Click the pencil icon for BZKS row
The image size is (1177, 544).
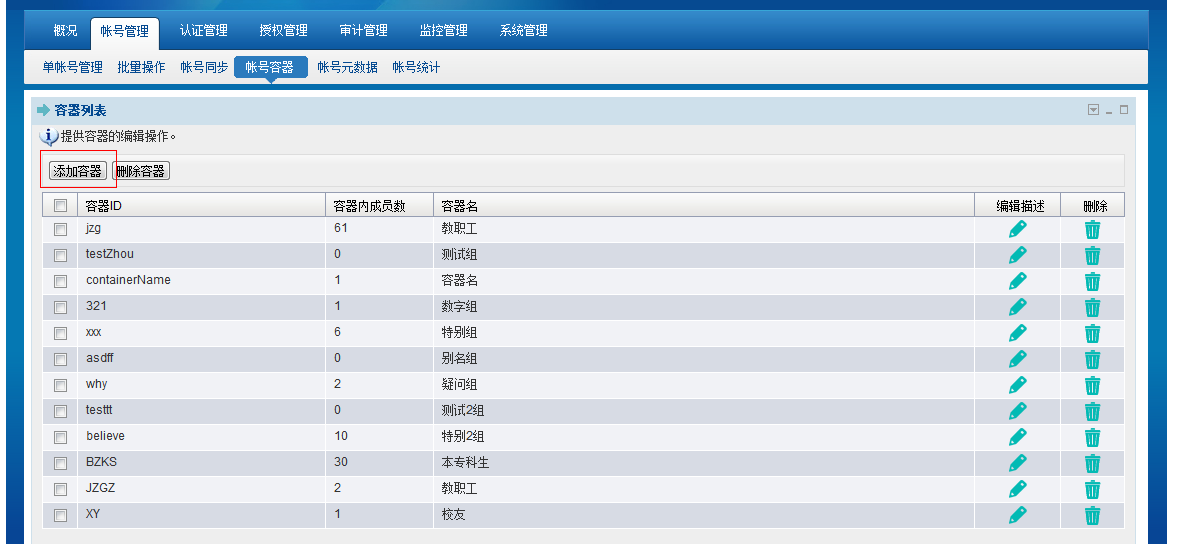pyautogui.click(x=1018, y=463)
